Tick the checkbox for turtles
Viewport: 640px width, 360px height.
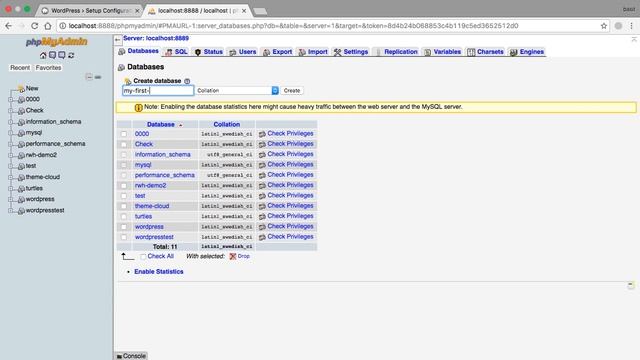point(124,216)
